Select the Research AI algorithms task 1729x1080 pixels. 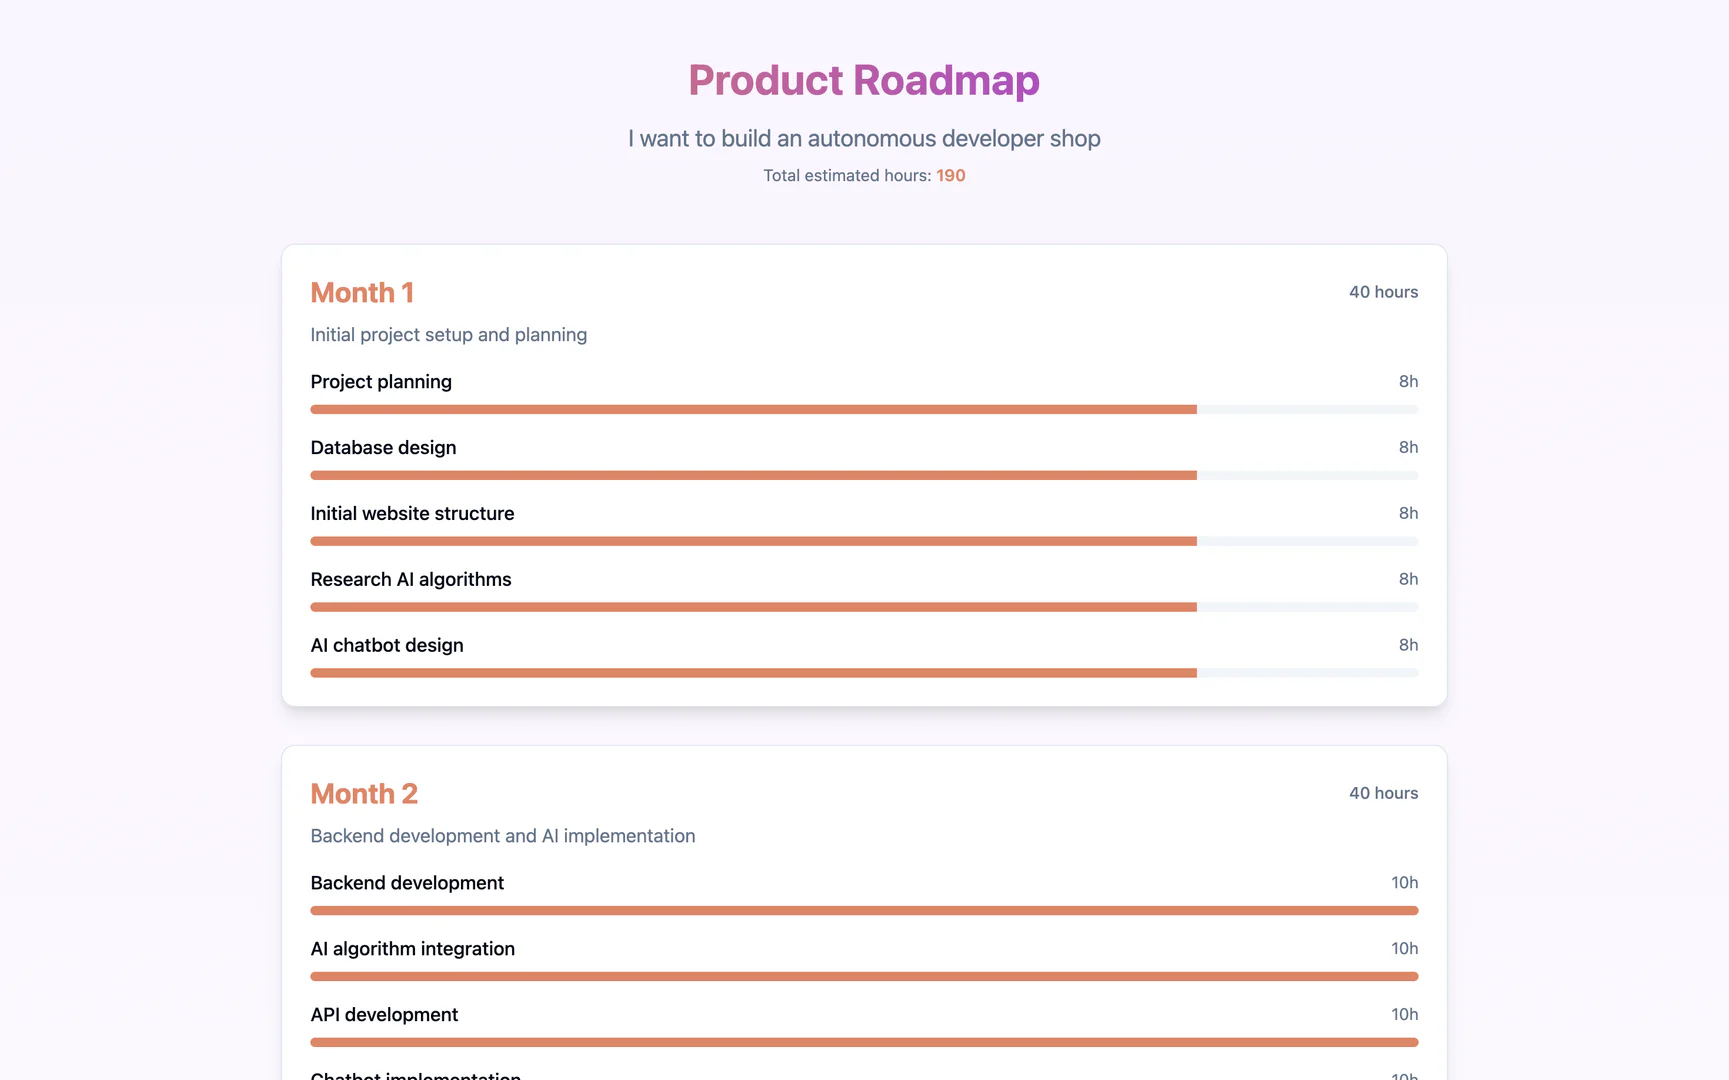tap(411, 579)
